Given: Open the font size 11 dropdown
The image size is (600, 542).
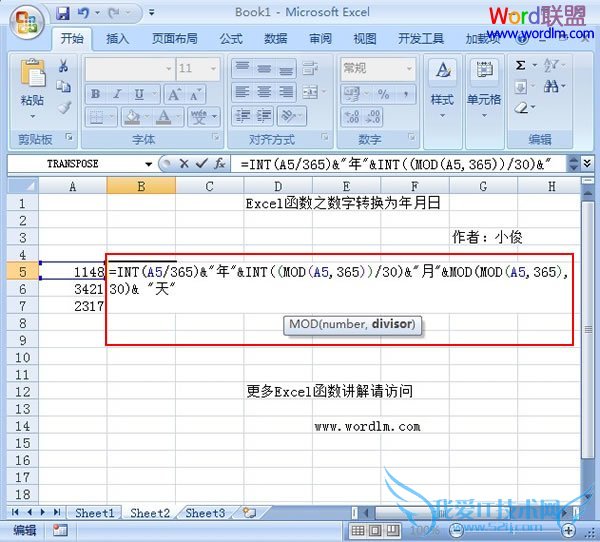Looking at the screenshot, I should coord(213,69).
